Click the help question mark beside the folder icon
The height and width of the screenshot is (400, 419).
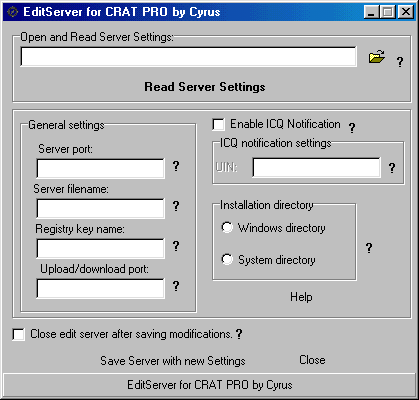(x=400, y=62)
